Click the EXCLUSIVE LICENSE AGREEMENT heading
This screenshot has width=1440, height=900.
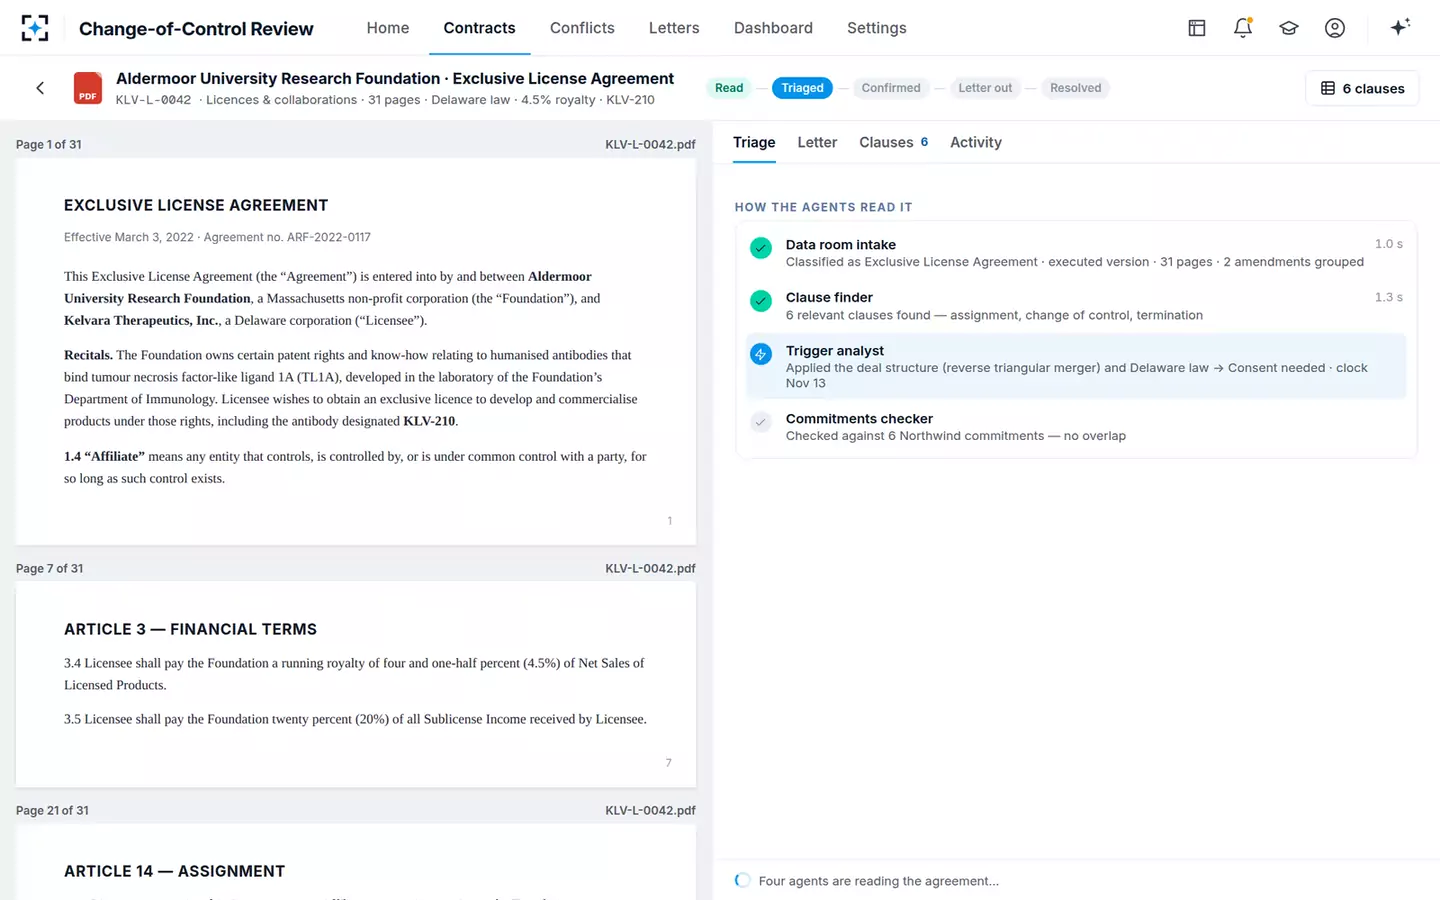196,205
